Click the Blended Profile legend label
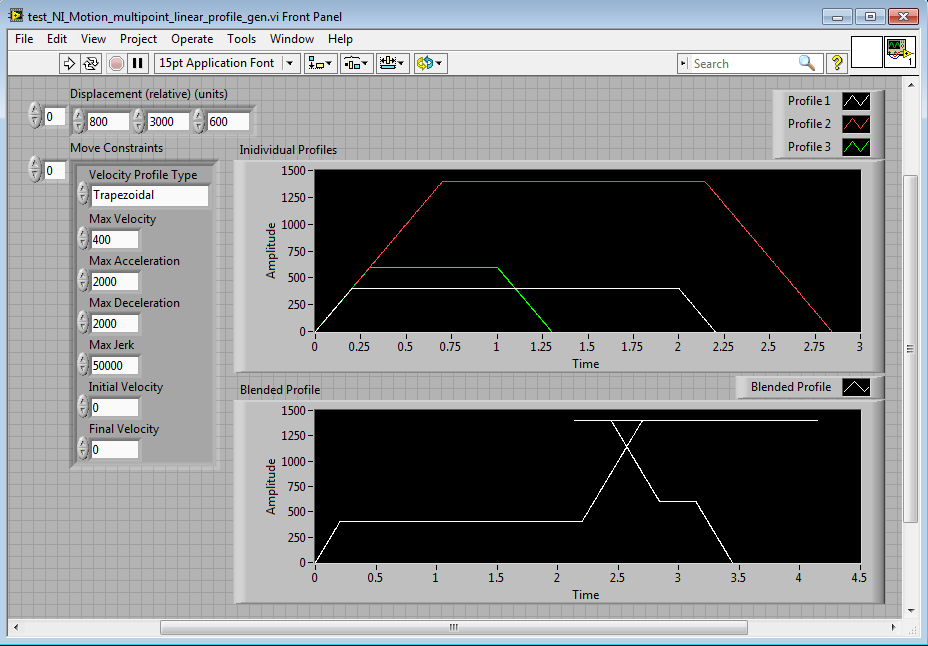The image size is (928, 646). pyautogui.click(x=791, y=387)
